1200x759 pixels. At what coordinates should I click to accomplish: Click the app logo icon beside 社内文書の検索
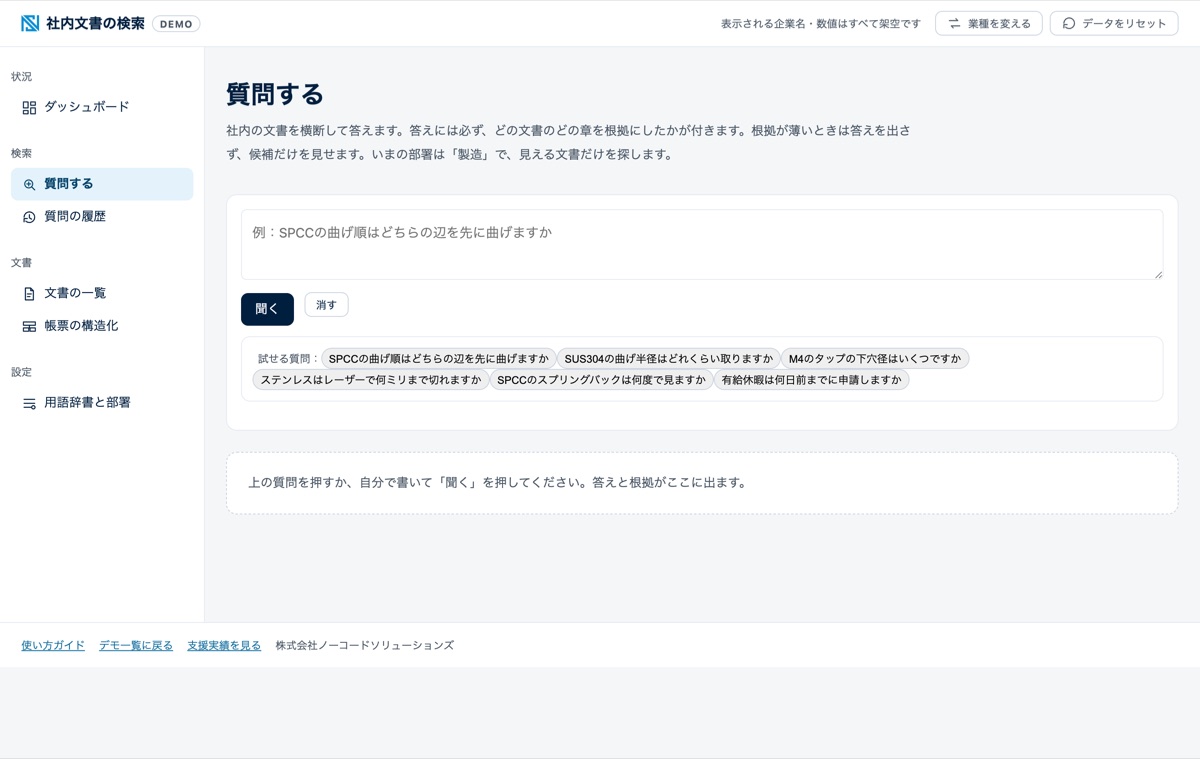[x=30, y=23]
